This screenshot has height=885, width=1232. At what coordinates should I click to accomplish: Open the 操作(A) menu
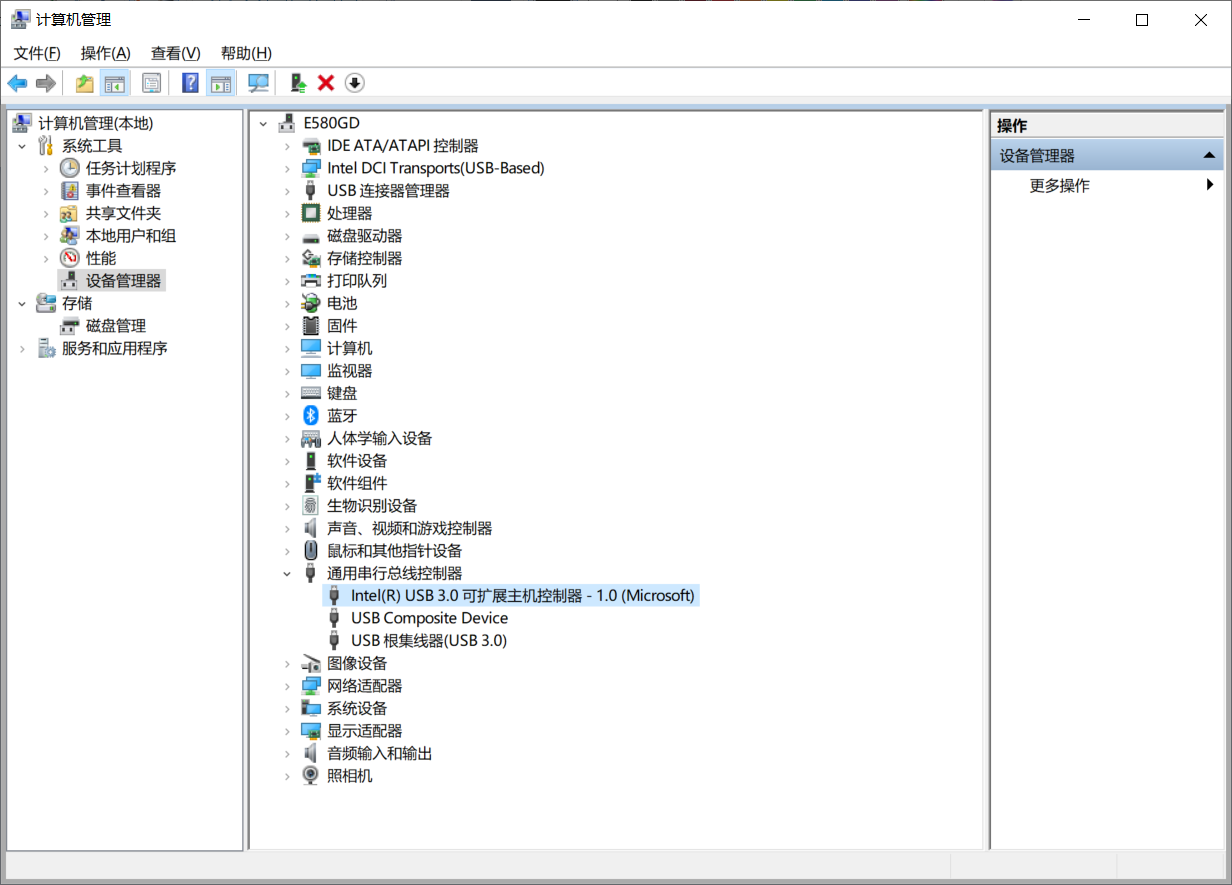click(x=106, y=53)
